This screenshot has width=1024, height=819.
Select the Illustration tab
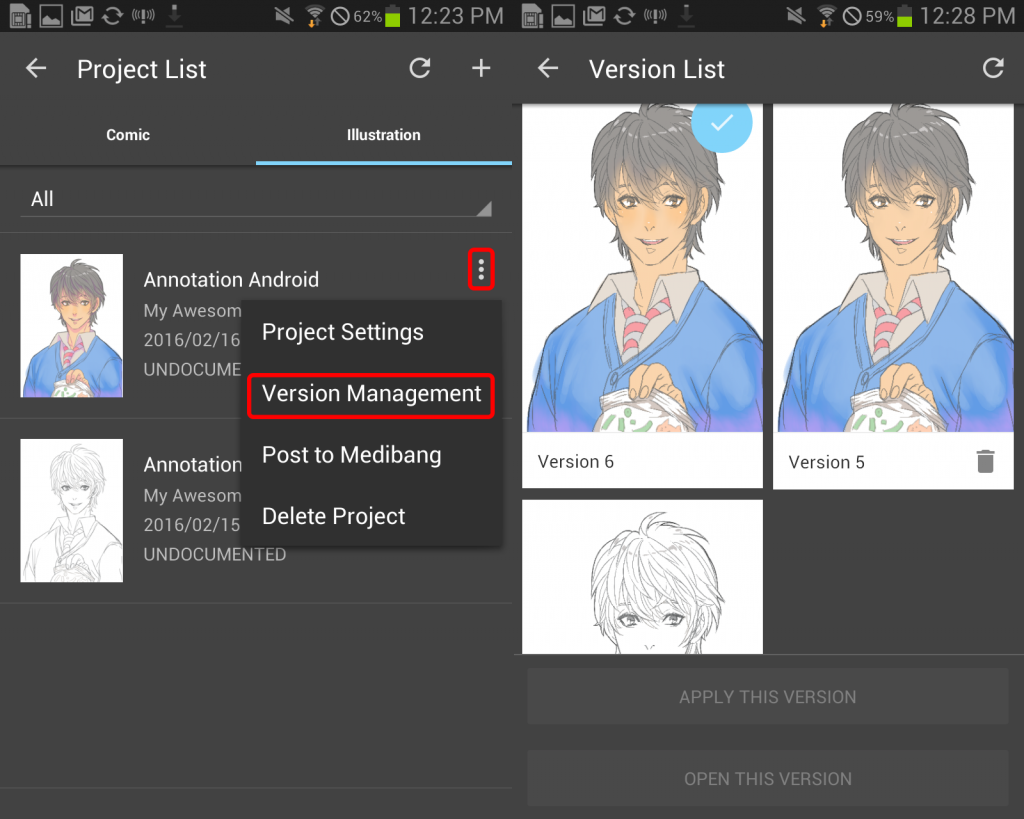(x=384, y=135)
